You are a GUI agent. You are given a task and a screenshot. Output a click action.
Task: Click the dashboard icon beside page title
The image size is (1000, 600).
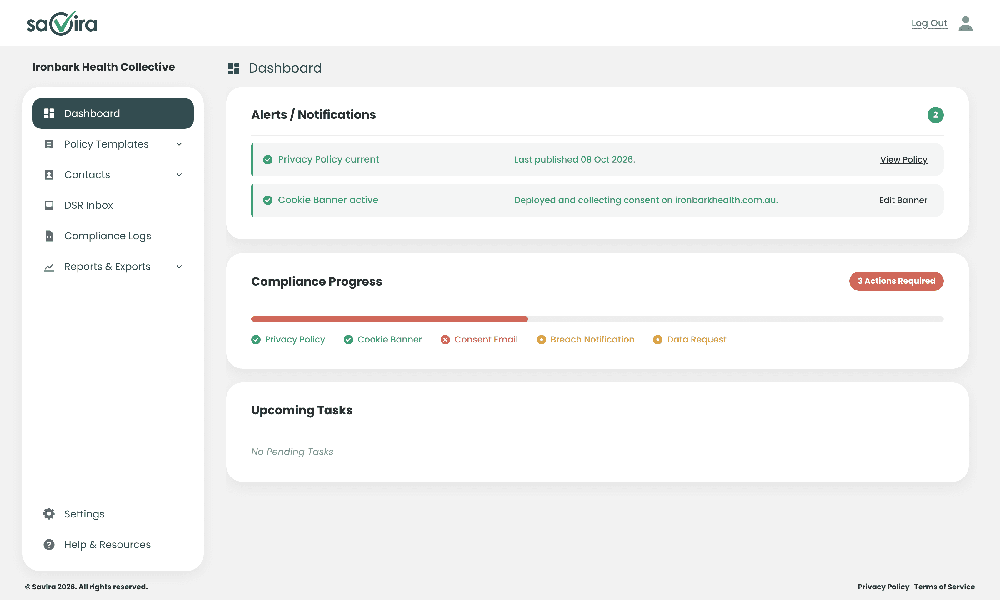233,68
